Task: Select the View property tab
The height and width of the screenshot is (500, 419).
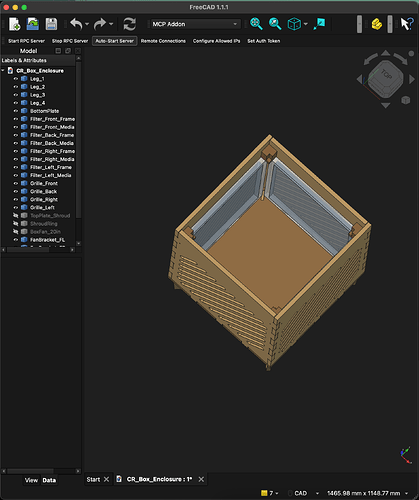Action: 31,480
